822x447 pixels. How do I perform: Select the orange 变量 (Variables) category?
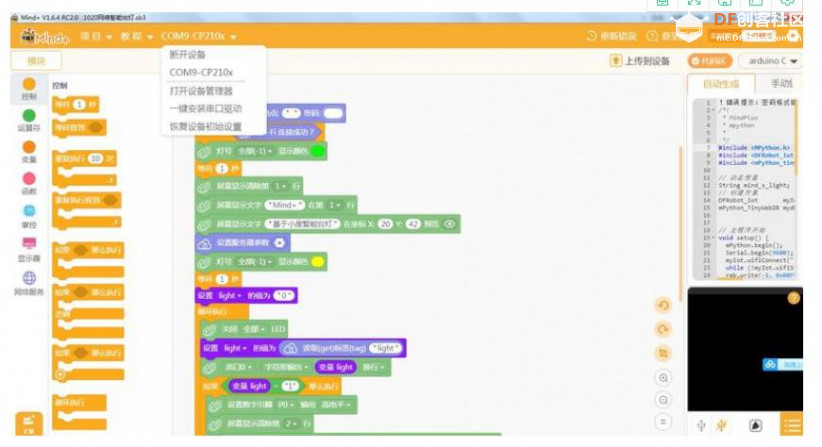coord(29,152)
